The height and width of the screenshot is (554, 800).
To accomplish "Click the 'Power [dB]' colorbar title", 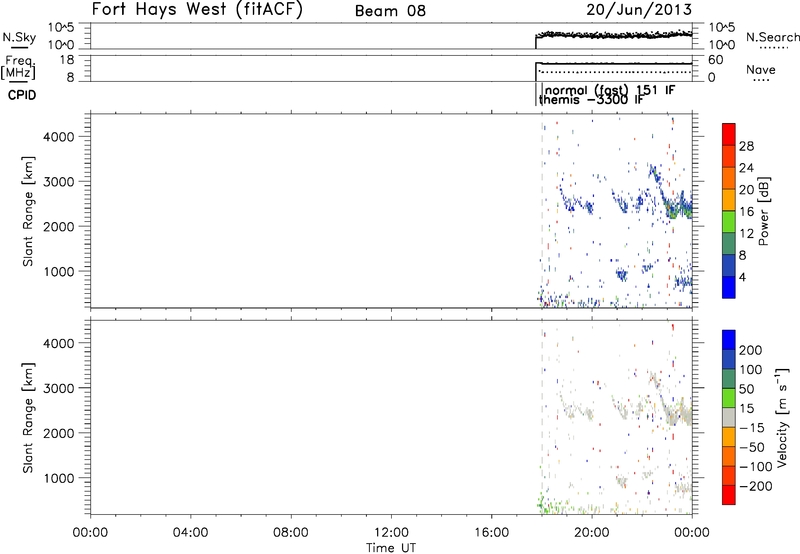I will [x=764, y=211].
